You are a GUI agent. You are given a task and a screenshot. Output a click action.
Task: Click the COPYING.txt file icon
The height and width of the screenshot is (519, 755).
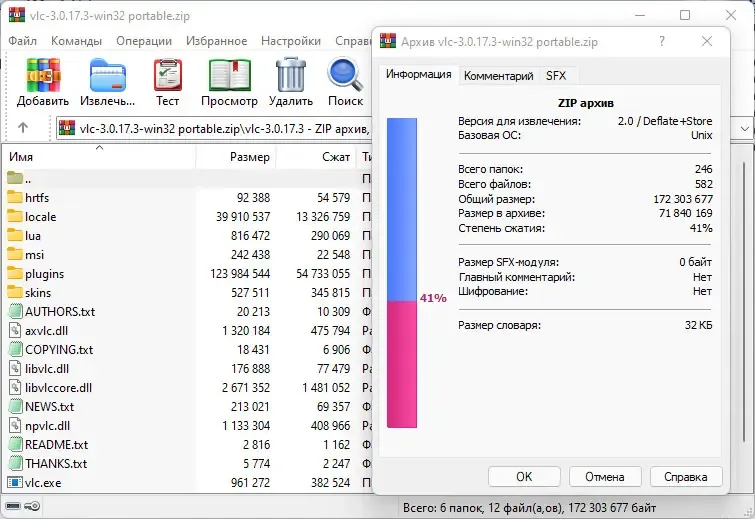click(15, 350)
